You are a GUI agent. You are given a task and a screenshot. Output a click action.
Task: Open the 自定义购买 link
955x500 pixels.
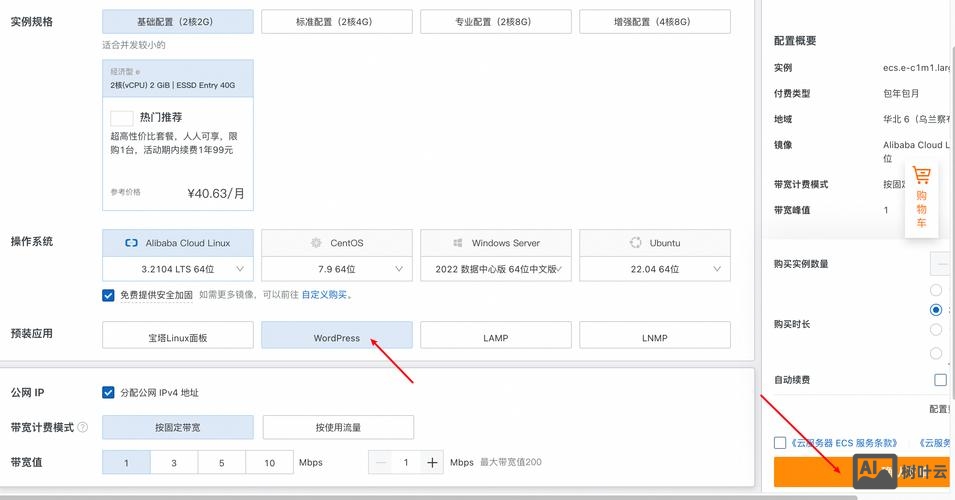(x=324, y=295)
